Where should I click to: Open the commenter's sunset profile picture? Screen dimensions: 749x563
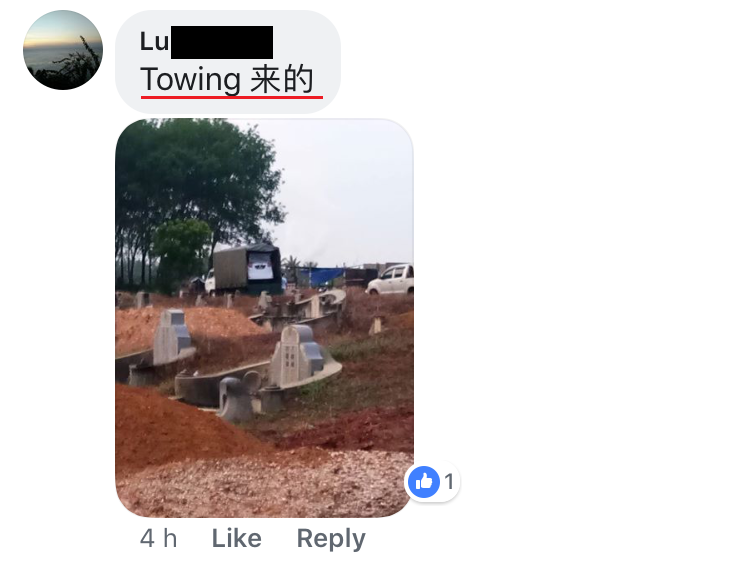point(63,50)
